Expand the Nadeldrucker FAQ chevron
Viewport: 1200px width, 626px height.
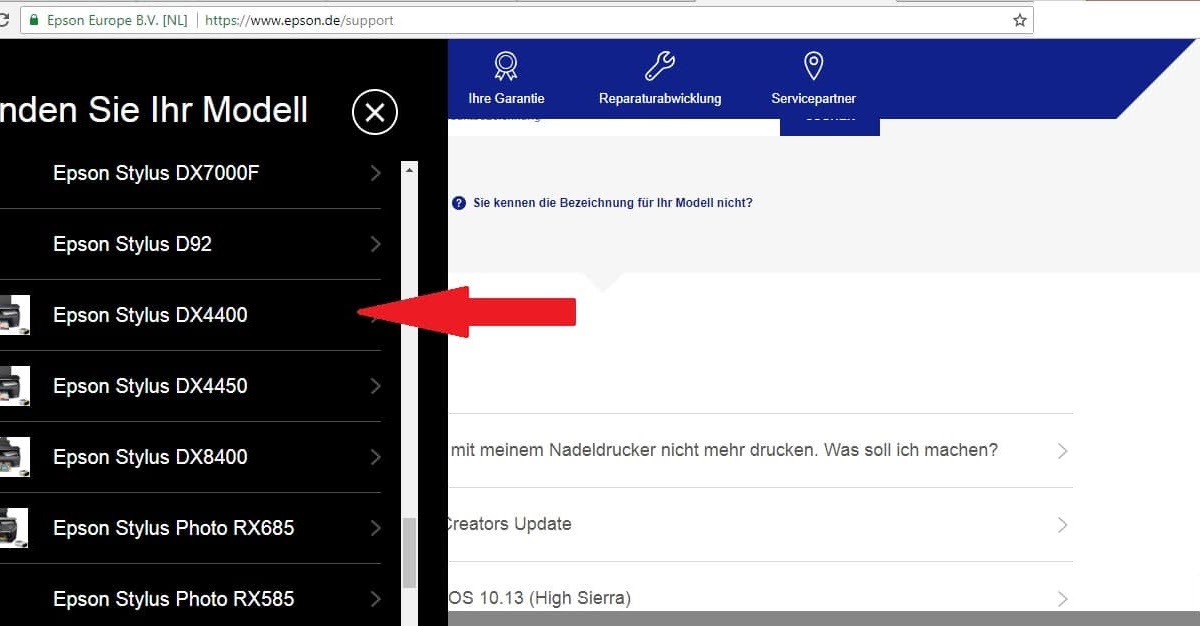1062,451
